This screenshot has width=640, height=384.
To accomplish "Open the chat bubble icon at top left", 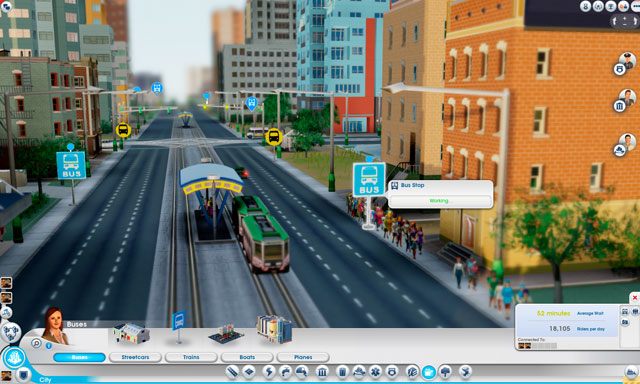I will click(6, 7).
